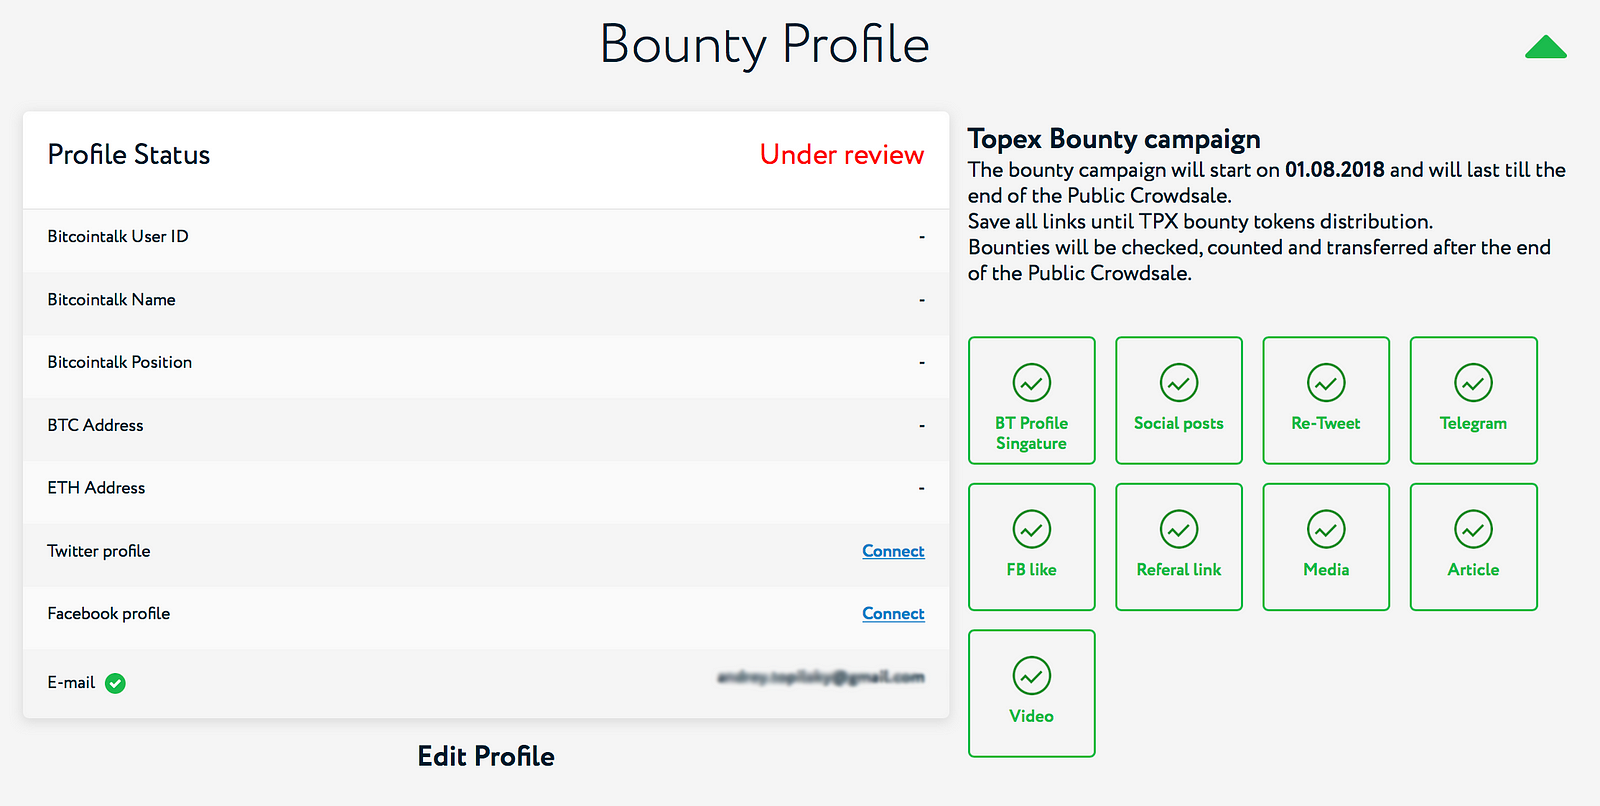Open the Re-Tweet bounty card
1600x806 pixels.
1326,400
